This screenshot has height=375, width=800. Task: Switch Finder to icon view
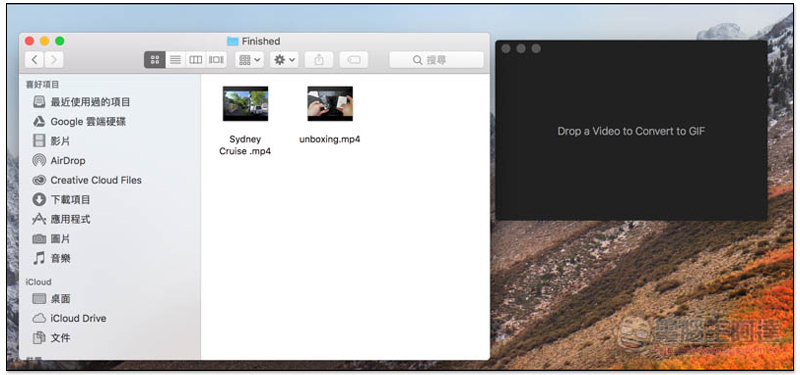155,60
